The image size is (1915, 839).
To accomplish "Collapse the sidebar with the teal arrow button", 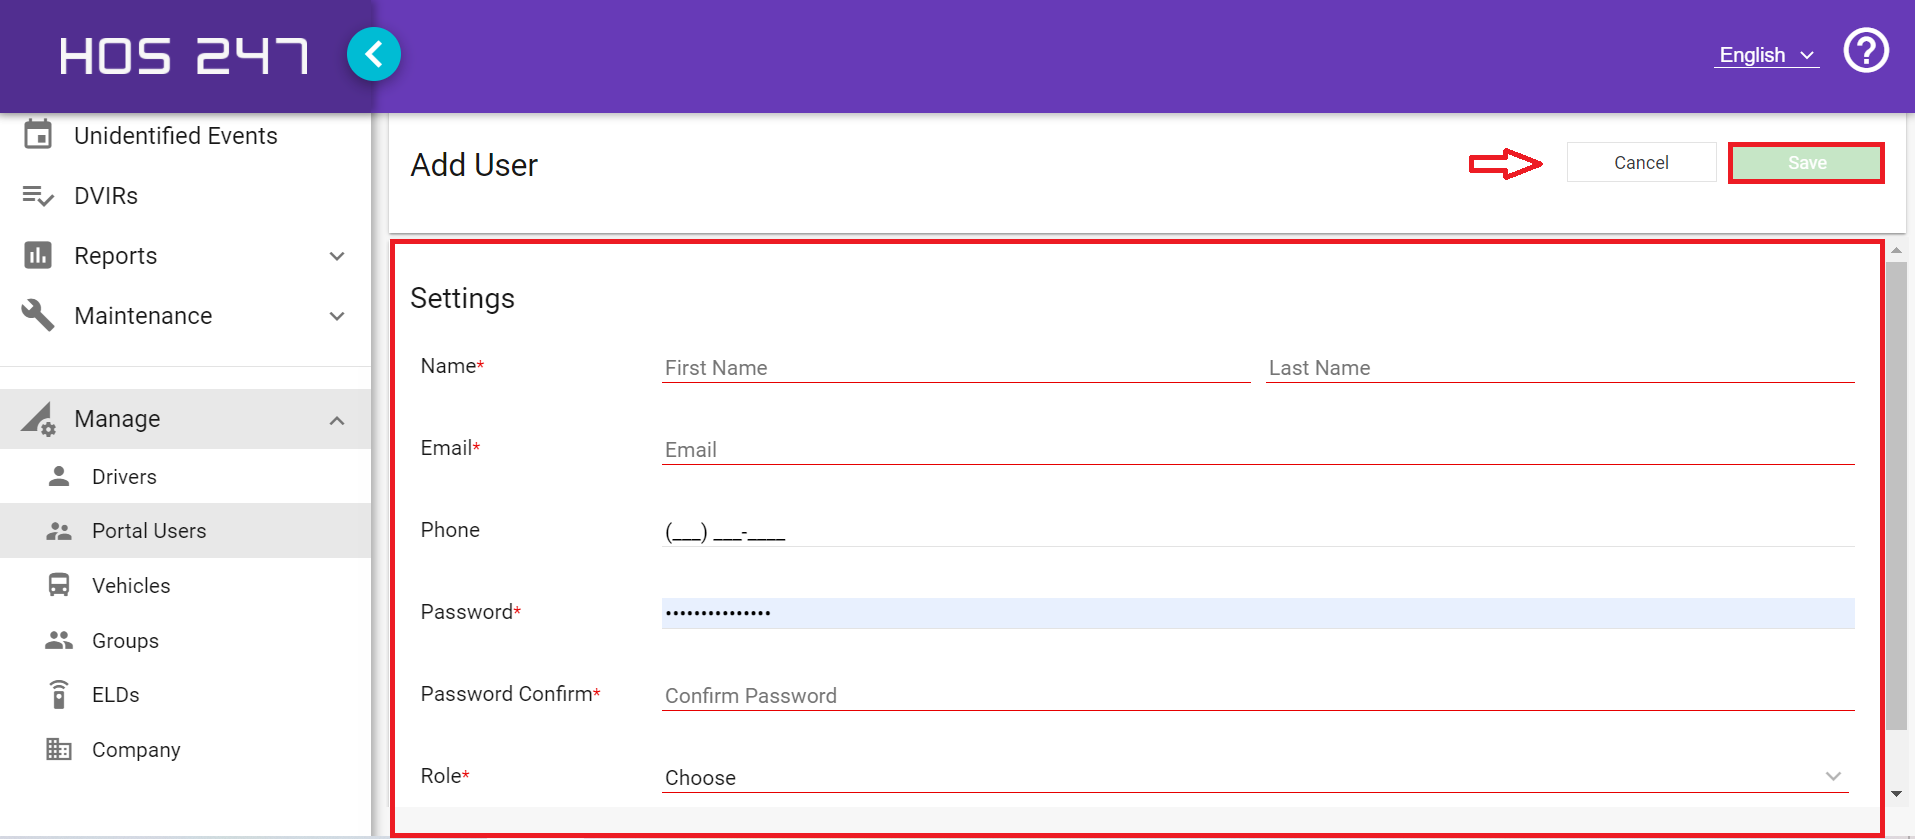I will coord(374,54).
